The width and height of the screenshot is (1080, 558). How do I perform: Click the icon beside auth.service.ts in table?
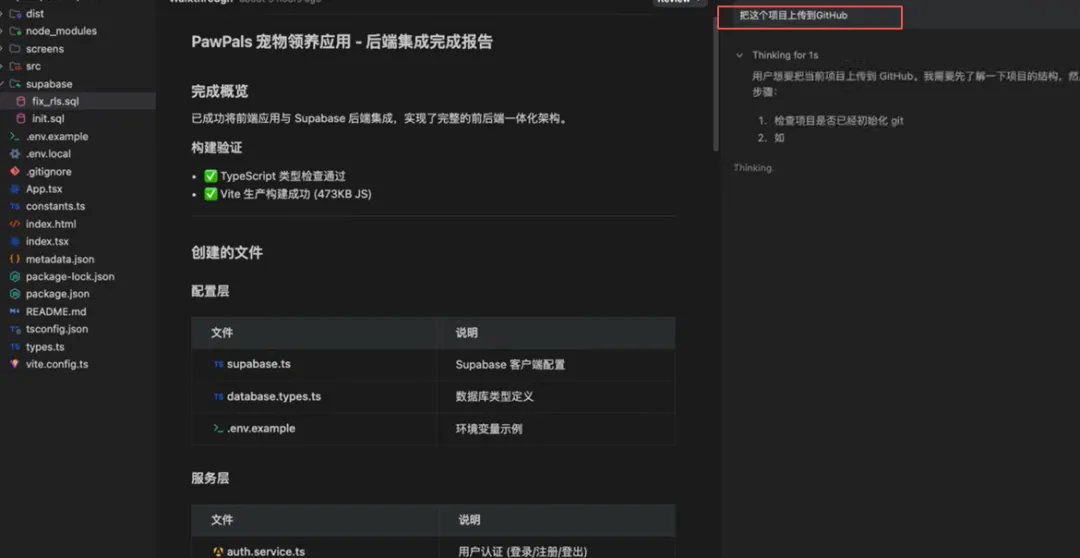[218, 552]
